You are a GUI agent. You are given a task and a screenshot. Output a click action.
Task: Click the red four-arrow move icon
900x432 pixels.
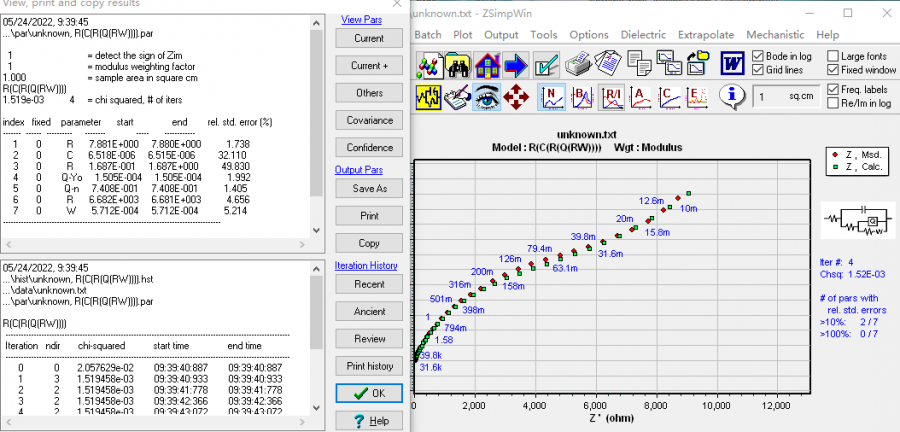point(517,96)
